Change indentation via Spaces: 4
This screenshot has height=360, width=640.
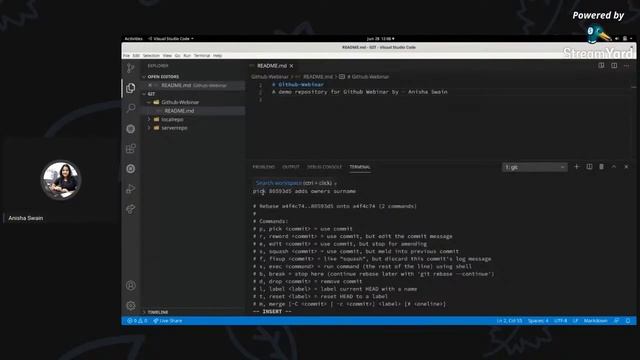538,321
